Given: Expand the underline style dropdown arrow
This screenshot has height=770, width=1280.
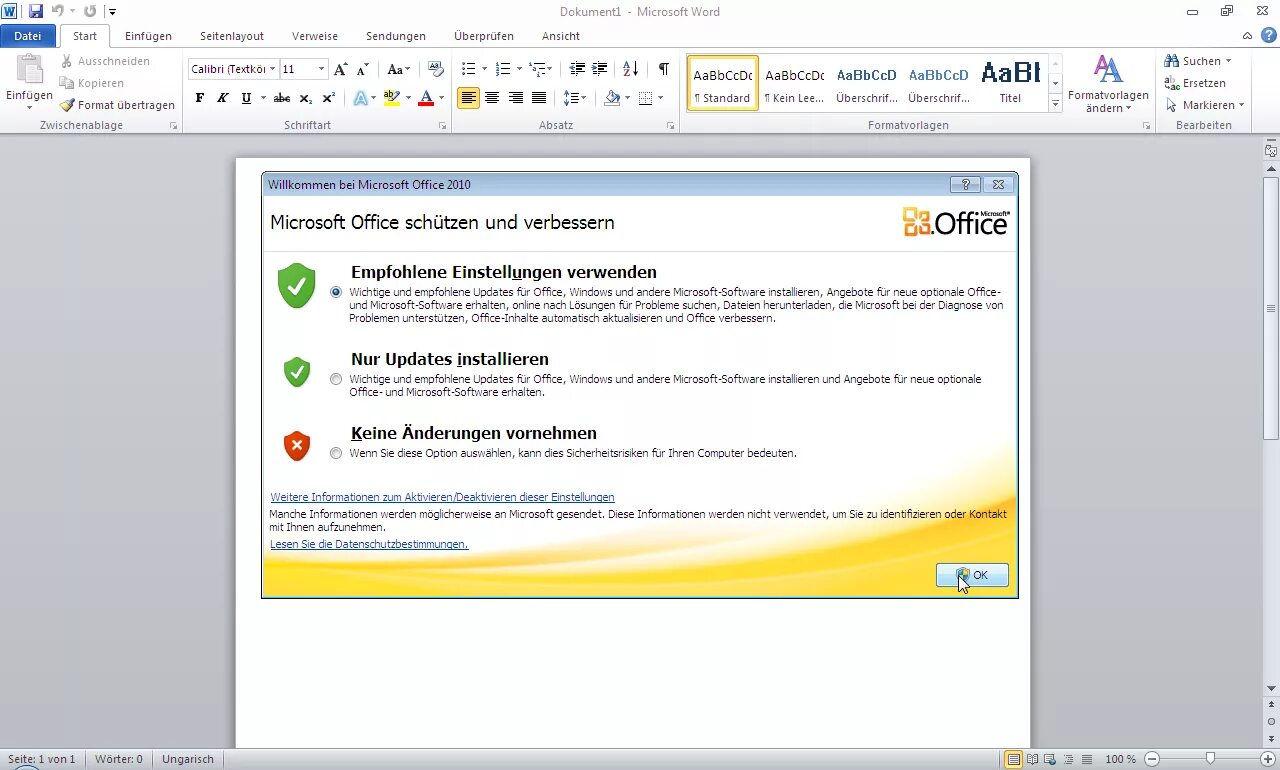Looking at the screenshot, I should [x=264, y=98].
